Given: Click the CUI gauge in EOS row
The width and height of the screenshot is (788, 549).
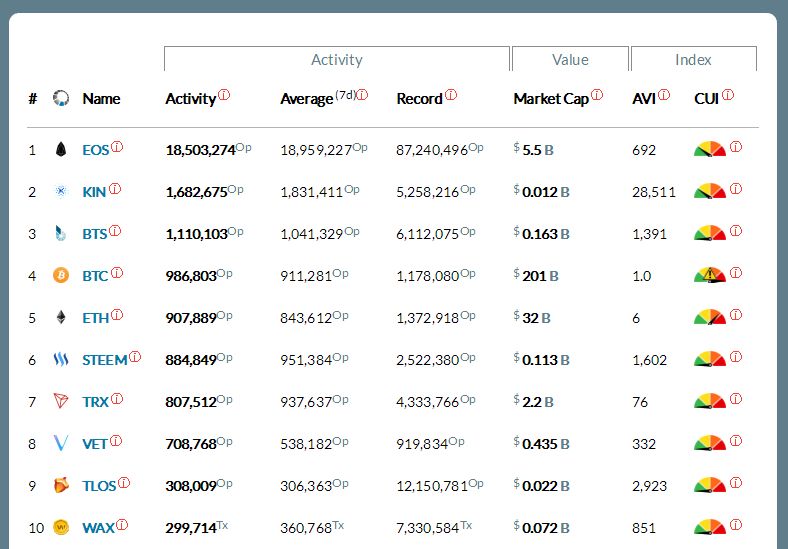Looking at the screenshot, I should 710,149.
